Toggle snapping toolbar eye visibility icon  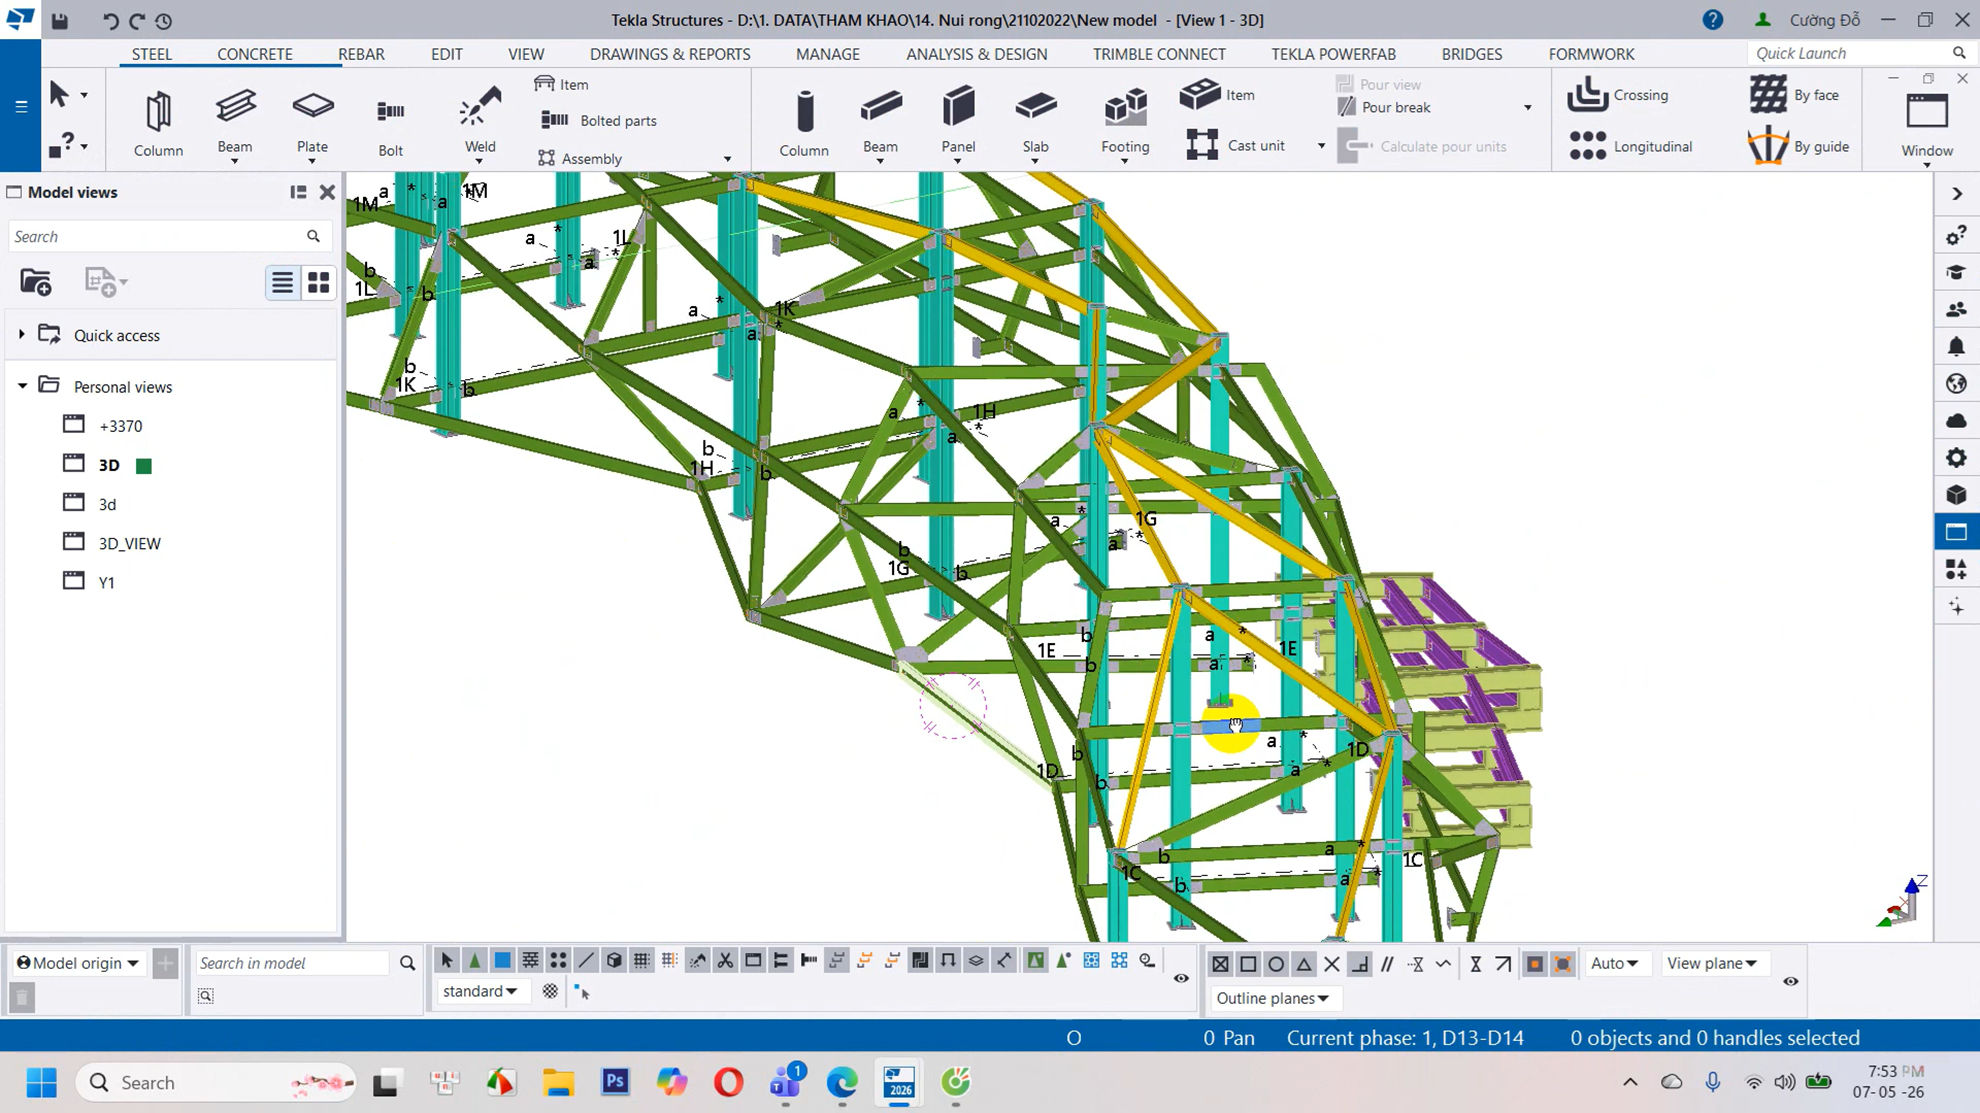pos(1791,981)
